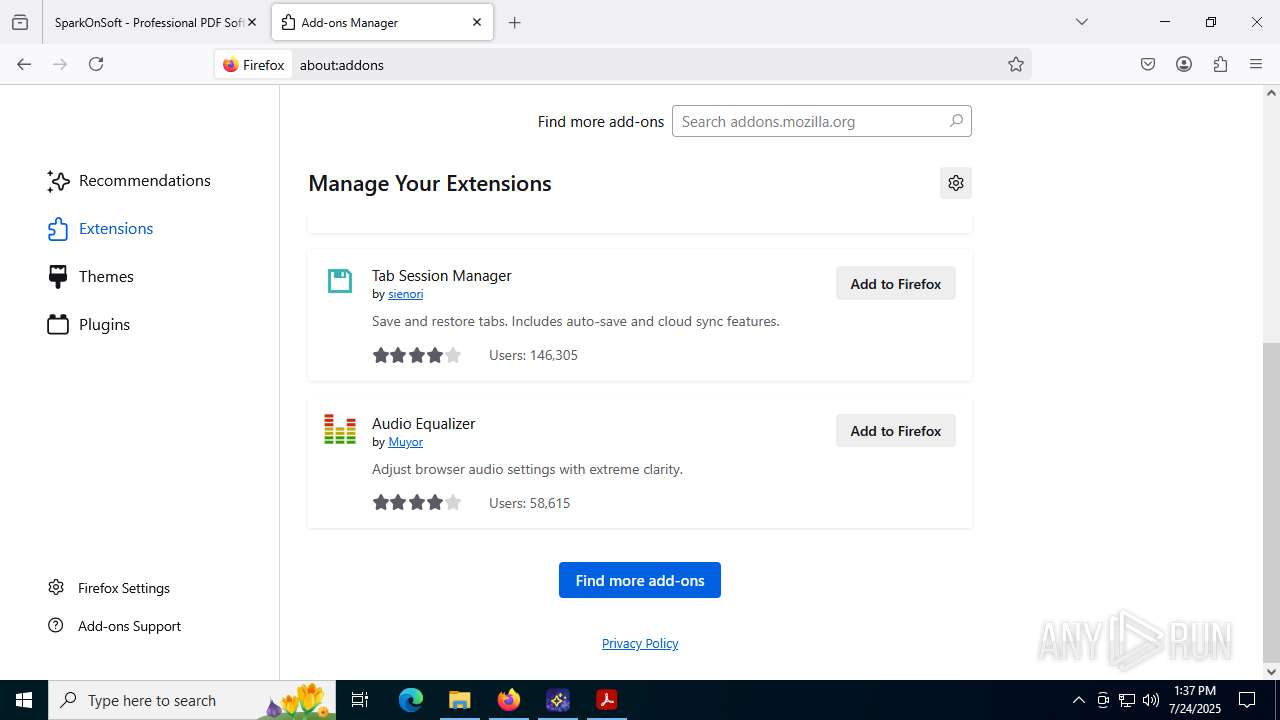
Task: Open the new tab plus button
Action: [x=514, y=22]
